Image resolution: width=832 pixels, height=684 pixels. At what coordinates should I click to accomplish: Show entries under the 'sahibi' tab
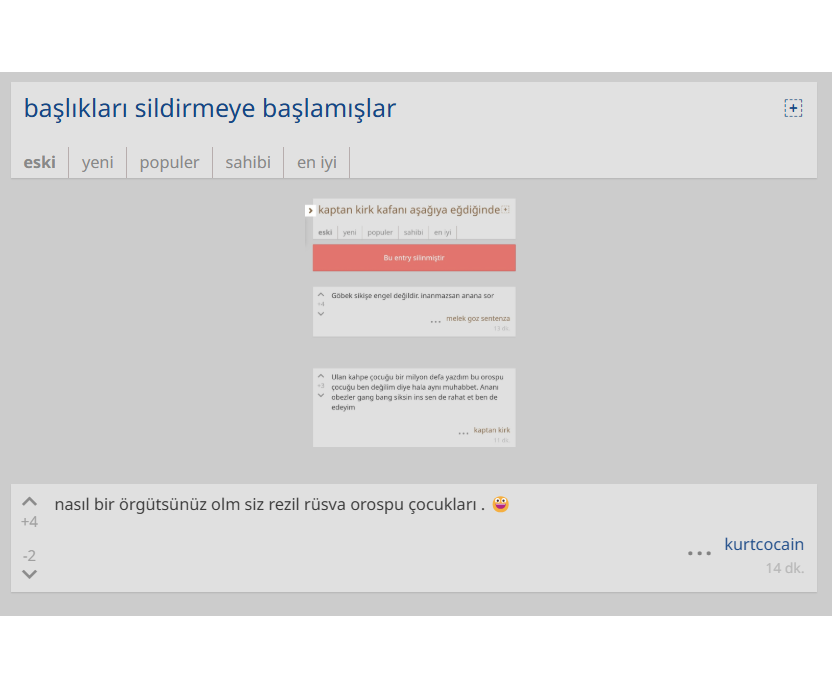pos(248,162)
